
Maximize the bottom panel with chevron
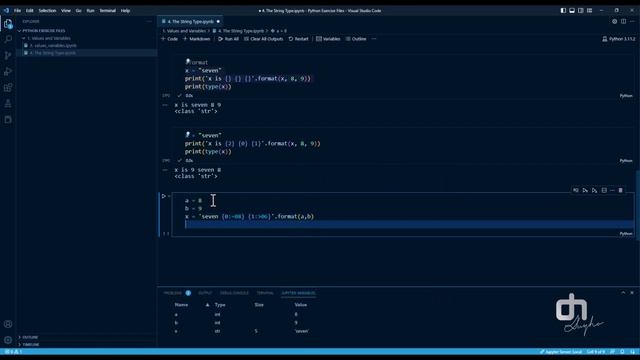point(623,293)
